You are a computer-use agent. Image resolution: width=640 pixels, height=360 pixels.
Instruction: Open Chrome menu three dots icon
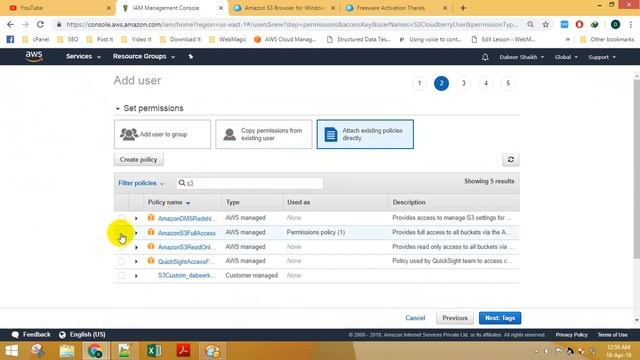tap(631, 24)
